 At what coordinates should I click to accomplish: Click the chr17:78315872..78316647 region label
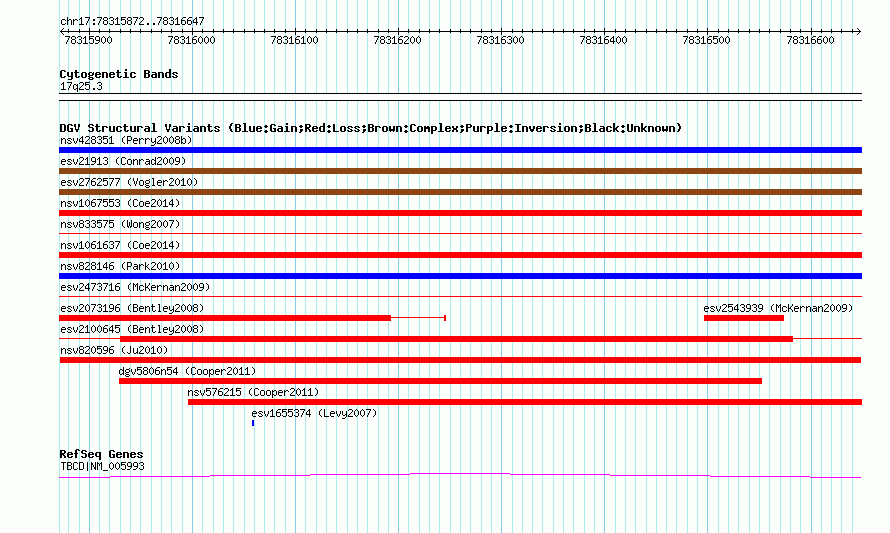(132, 22)
